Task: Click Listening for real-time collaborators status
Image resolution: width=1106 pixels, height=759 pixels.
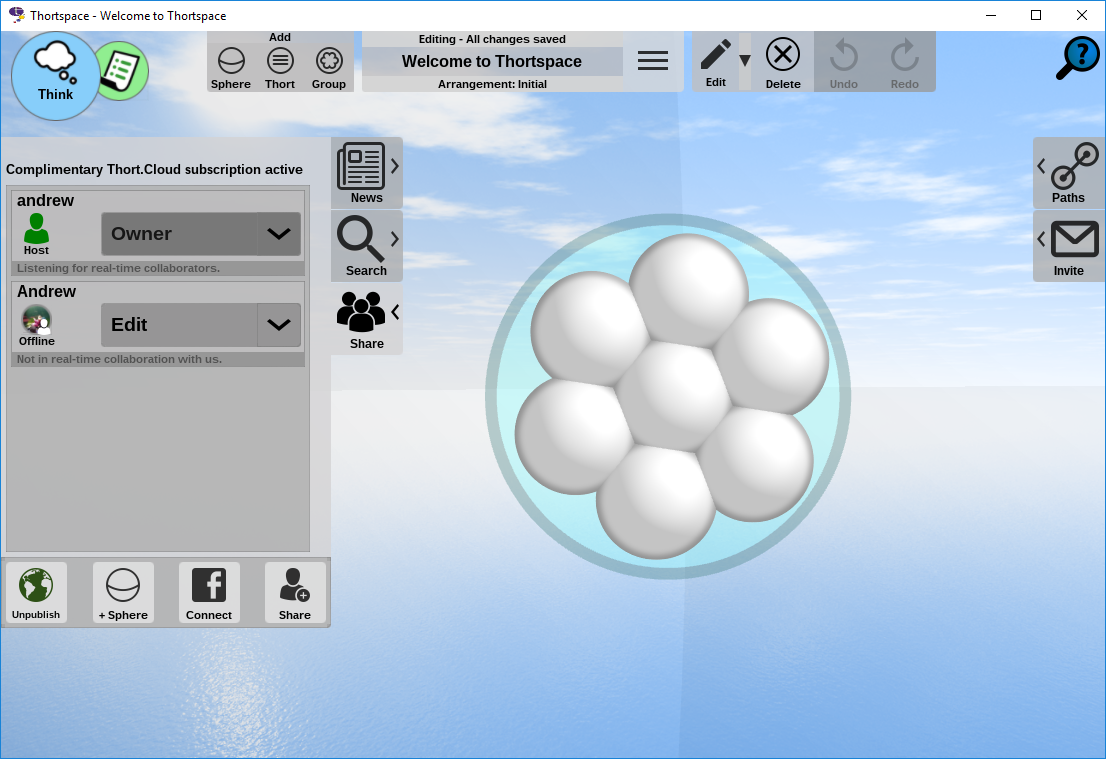Action: pos(118,268)
